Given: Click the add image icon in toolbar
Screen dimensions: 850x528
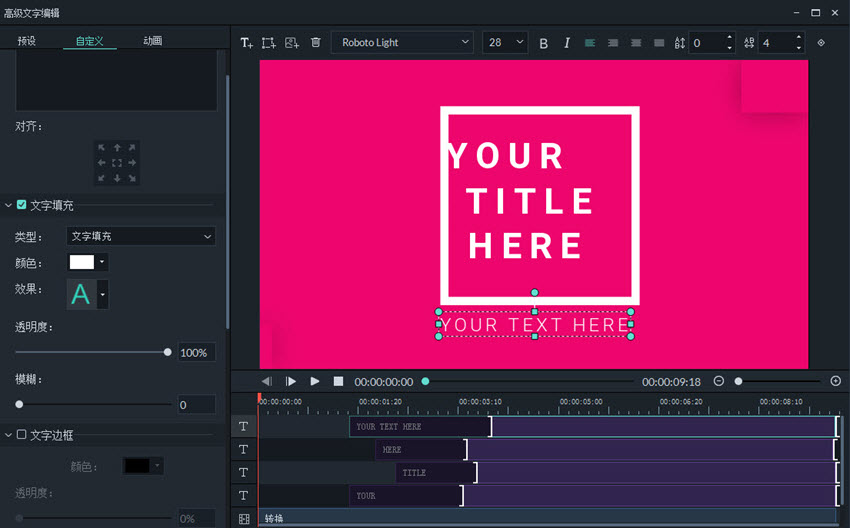Looking at the screenshot, I should click(x=292, y=43).
